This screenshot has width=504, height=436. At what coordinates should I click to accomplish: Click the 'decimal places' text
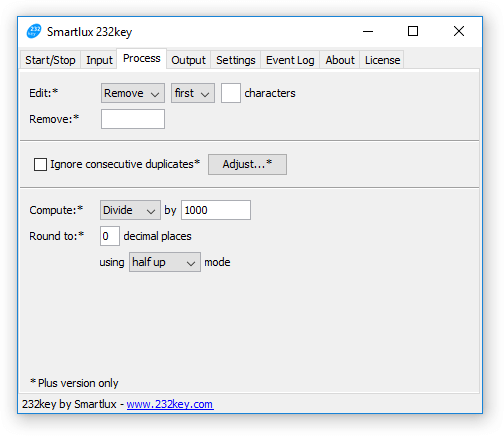tap(157, 236)
